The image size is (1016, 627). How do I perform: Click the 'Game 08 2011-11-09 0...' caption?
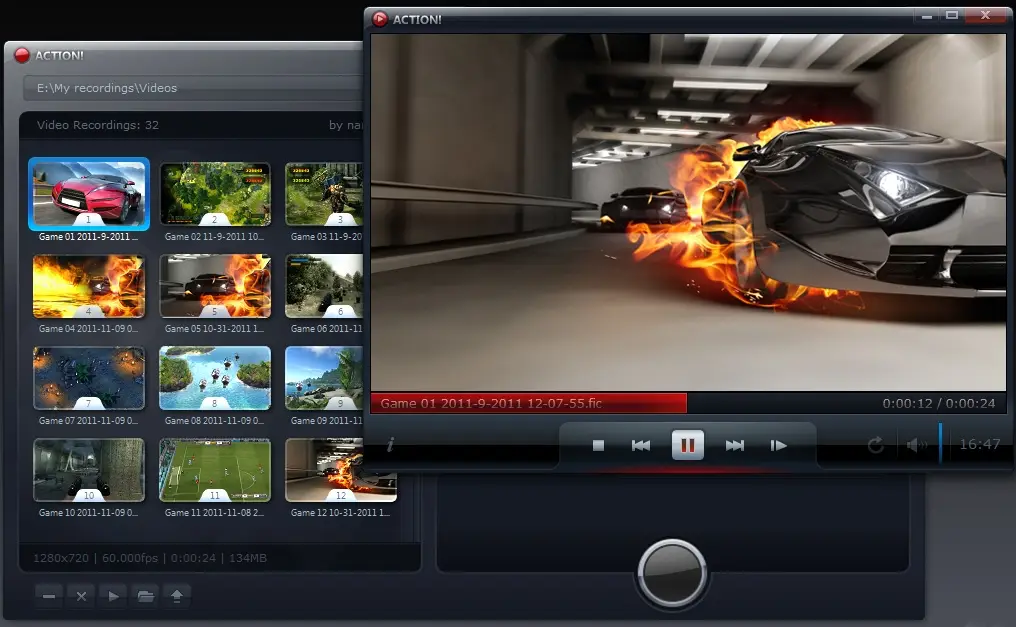point(214,420)
